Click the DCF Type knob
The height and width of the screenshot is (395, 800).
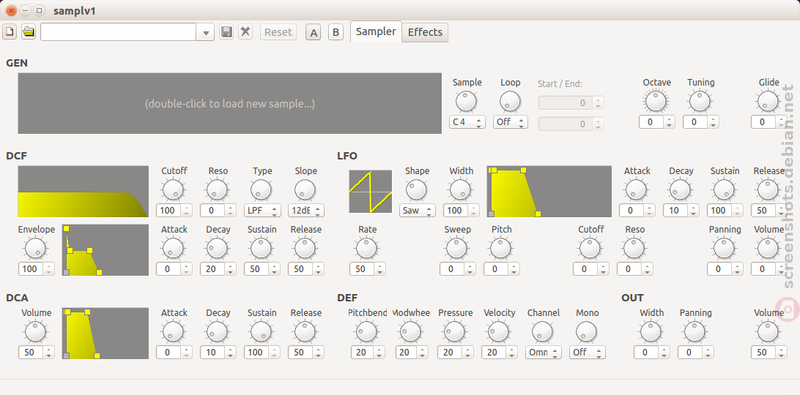point(262,190)
